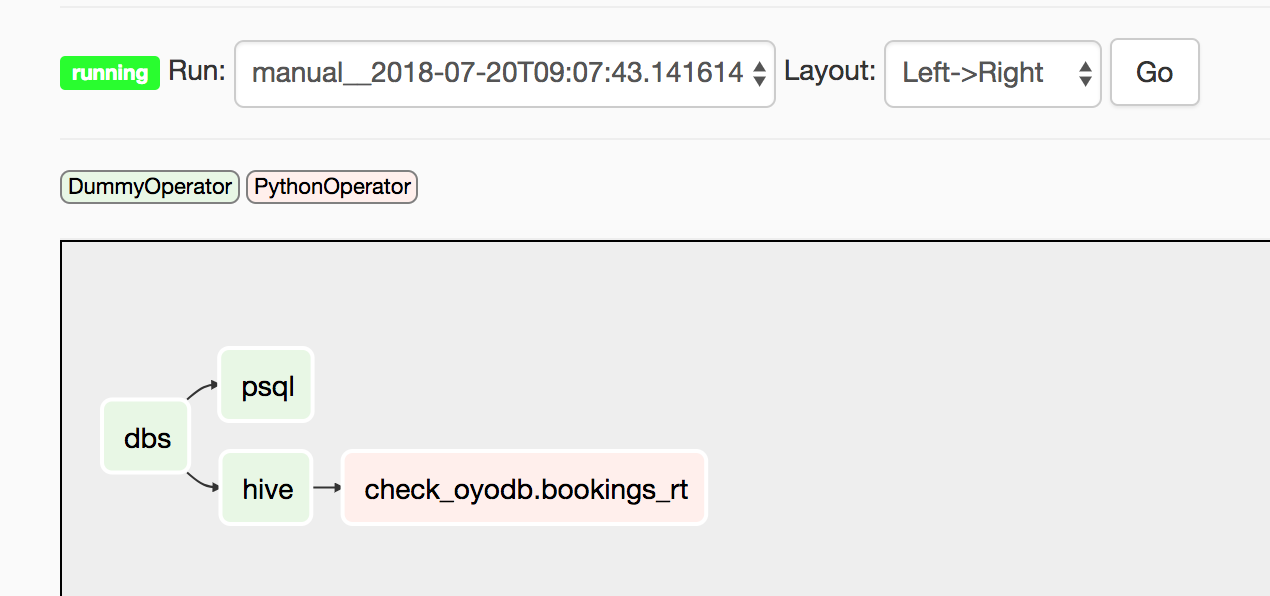
Task: Click the manual__2018-07-20 run ID text
Action: pos(496,73)
